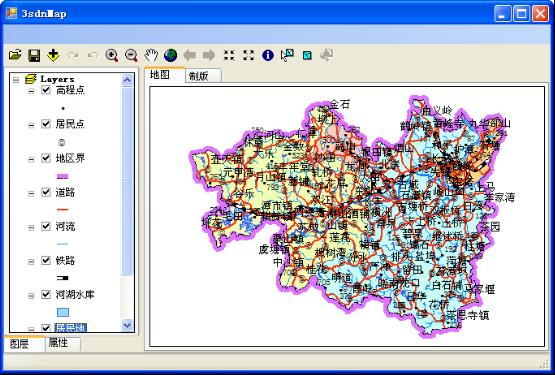Show full extent with globe icon

(171, 55)
